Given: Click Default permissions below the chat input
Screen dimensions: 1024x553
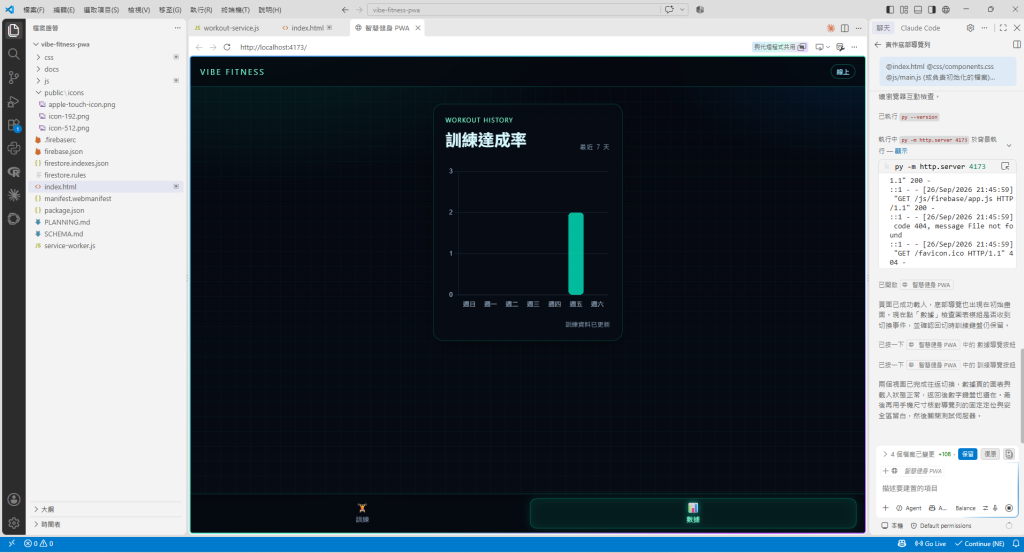Looking at the screenshot, I should point(940,526).
